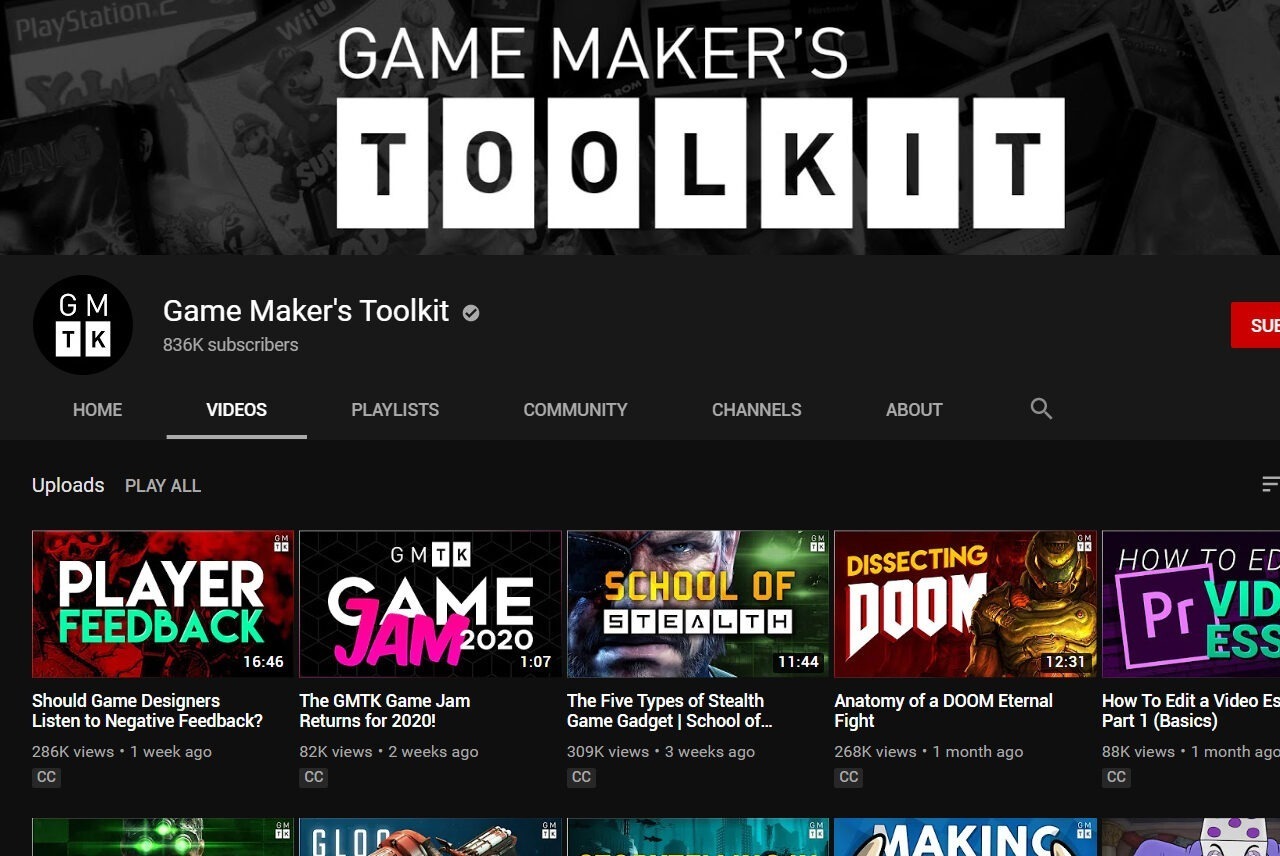The height and width of the screenshot is (856, 1280).
Task: Open the sort-by menu icon
Action: pyautogui.click(x=1270, y=485)
